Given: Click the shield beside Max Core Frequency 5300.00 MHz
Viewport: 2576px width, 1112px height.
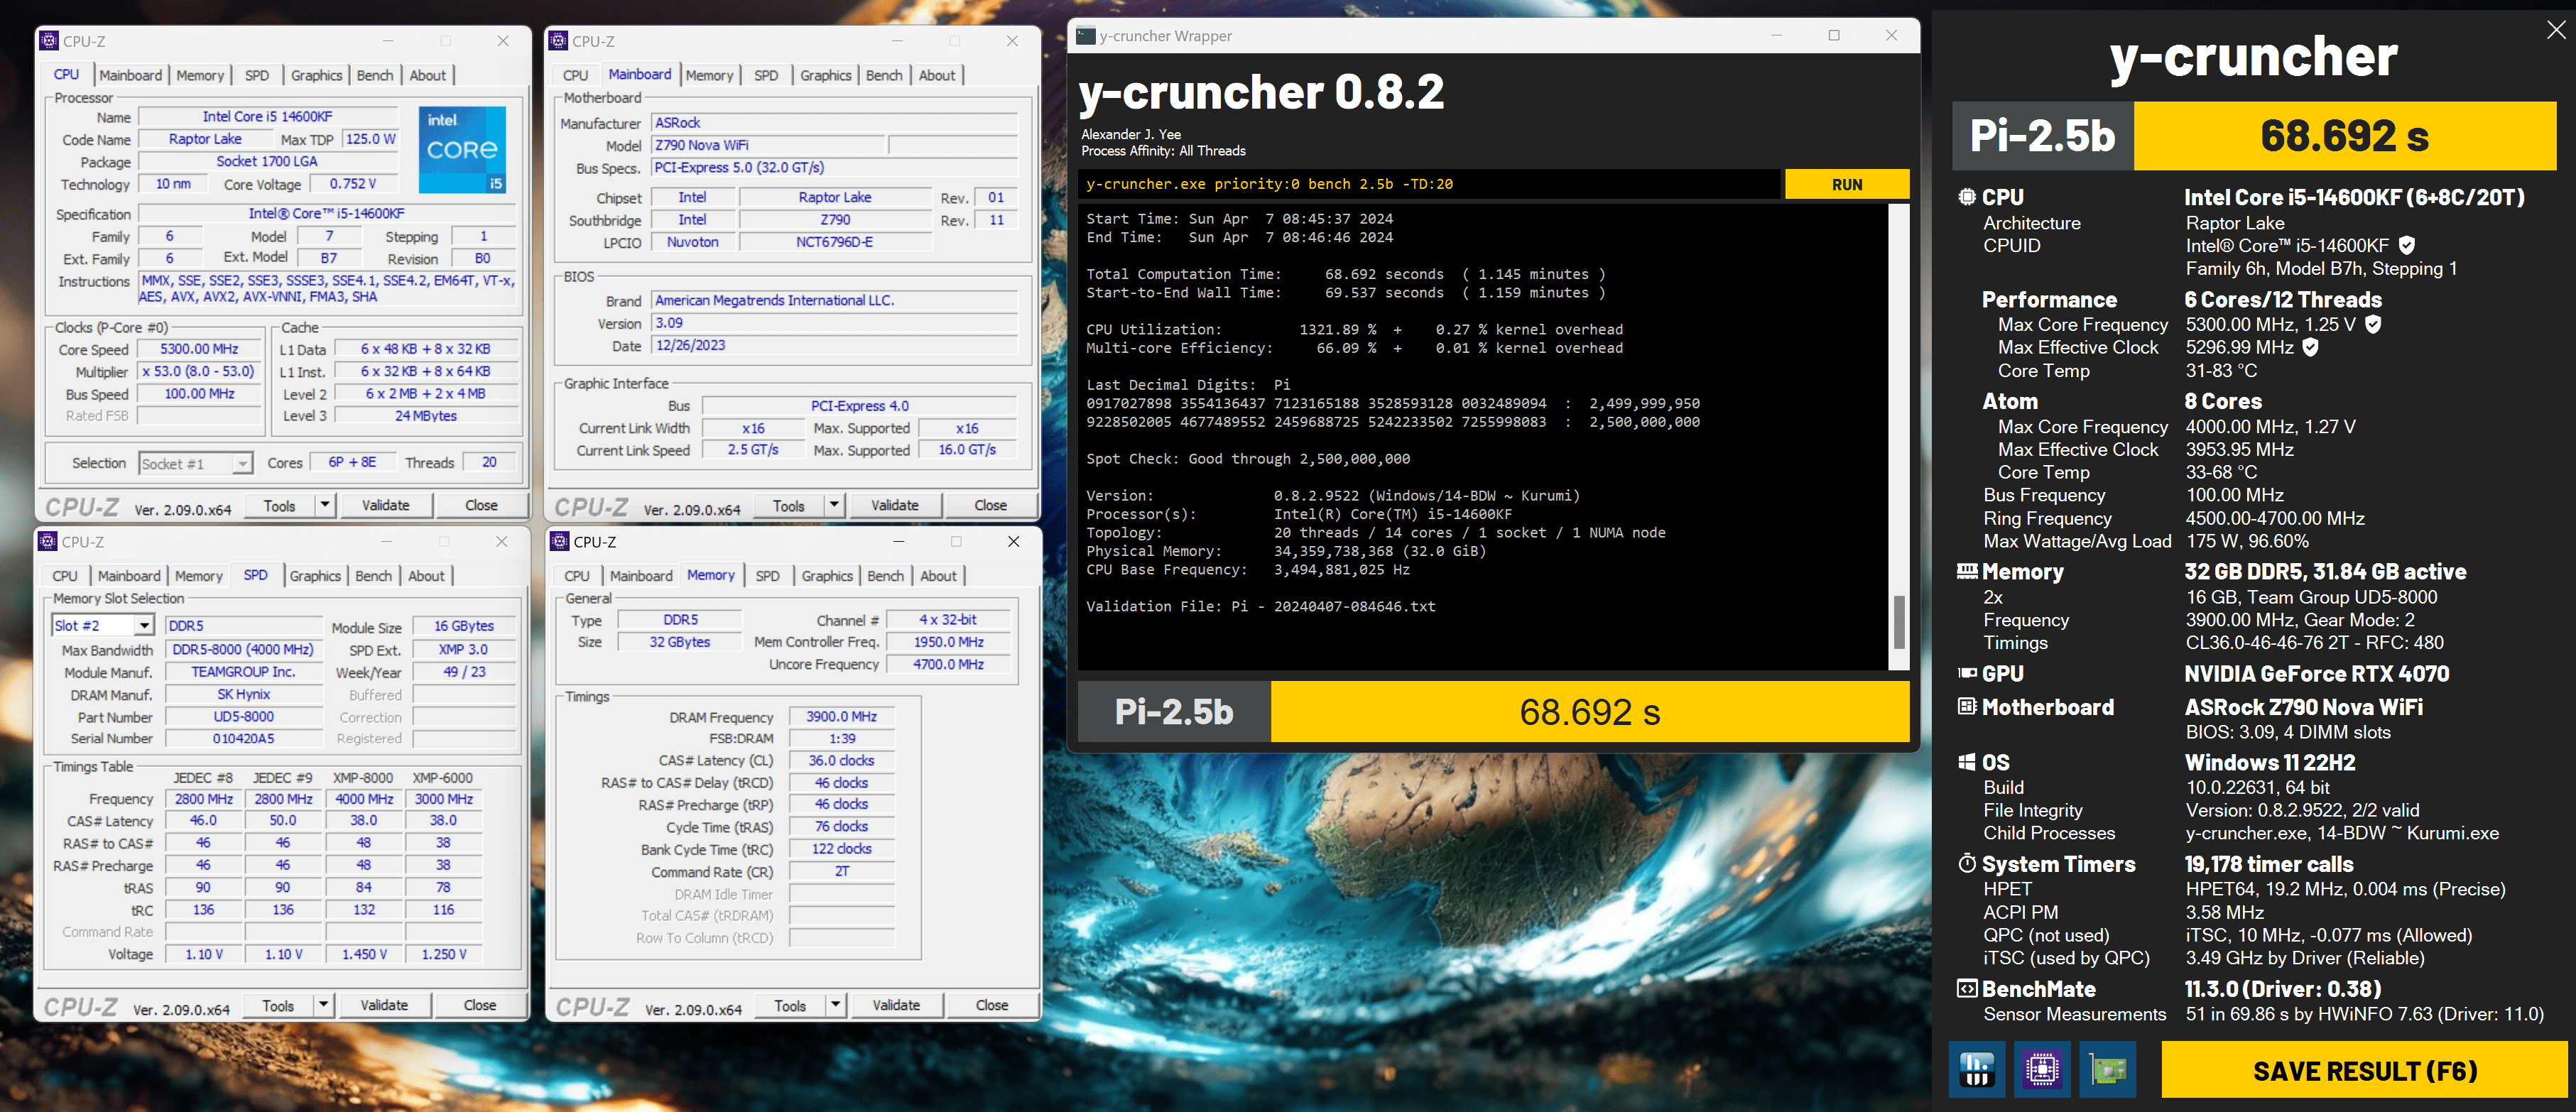Looking at the screenshot, I should pyautogui.click(x=2373, y=324).
